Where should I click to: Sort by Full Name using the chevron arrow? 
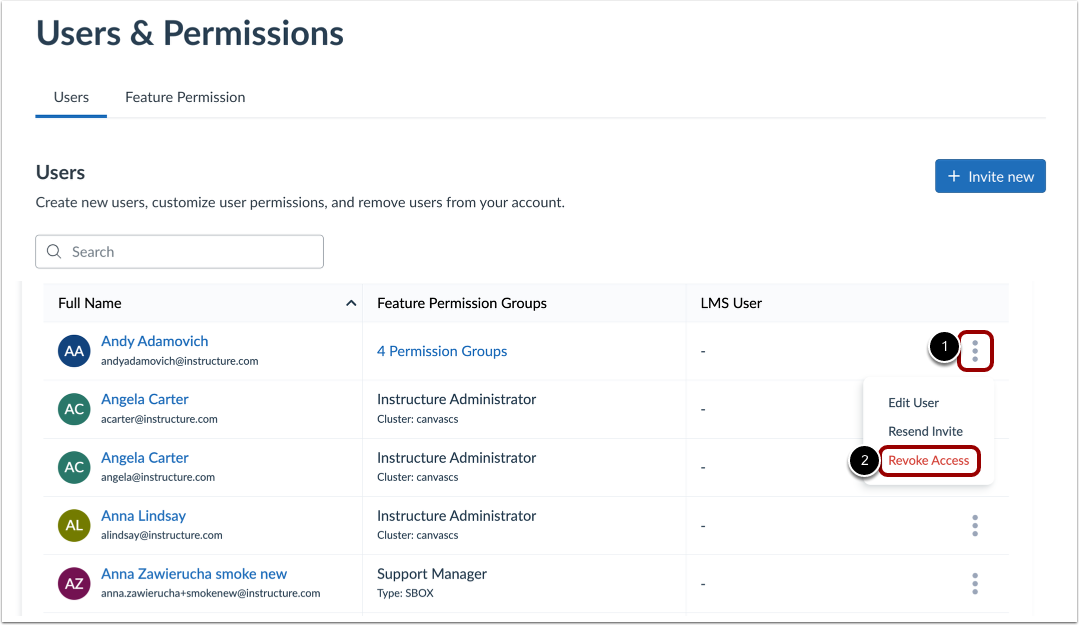click(351, 303)
